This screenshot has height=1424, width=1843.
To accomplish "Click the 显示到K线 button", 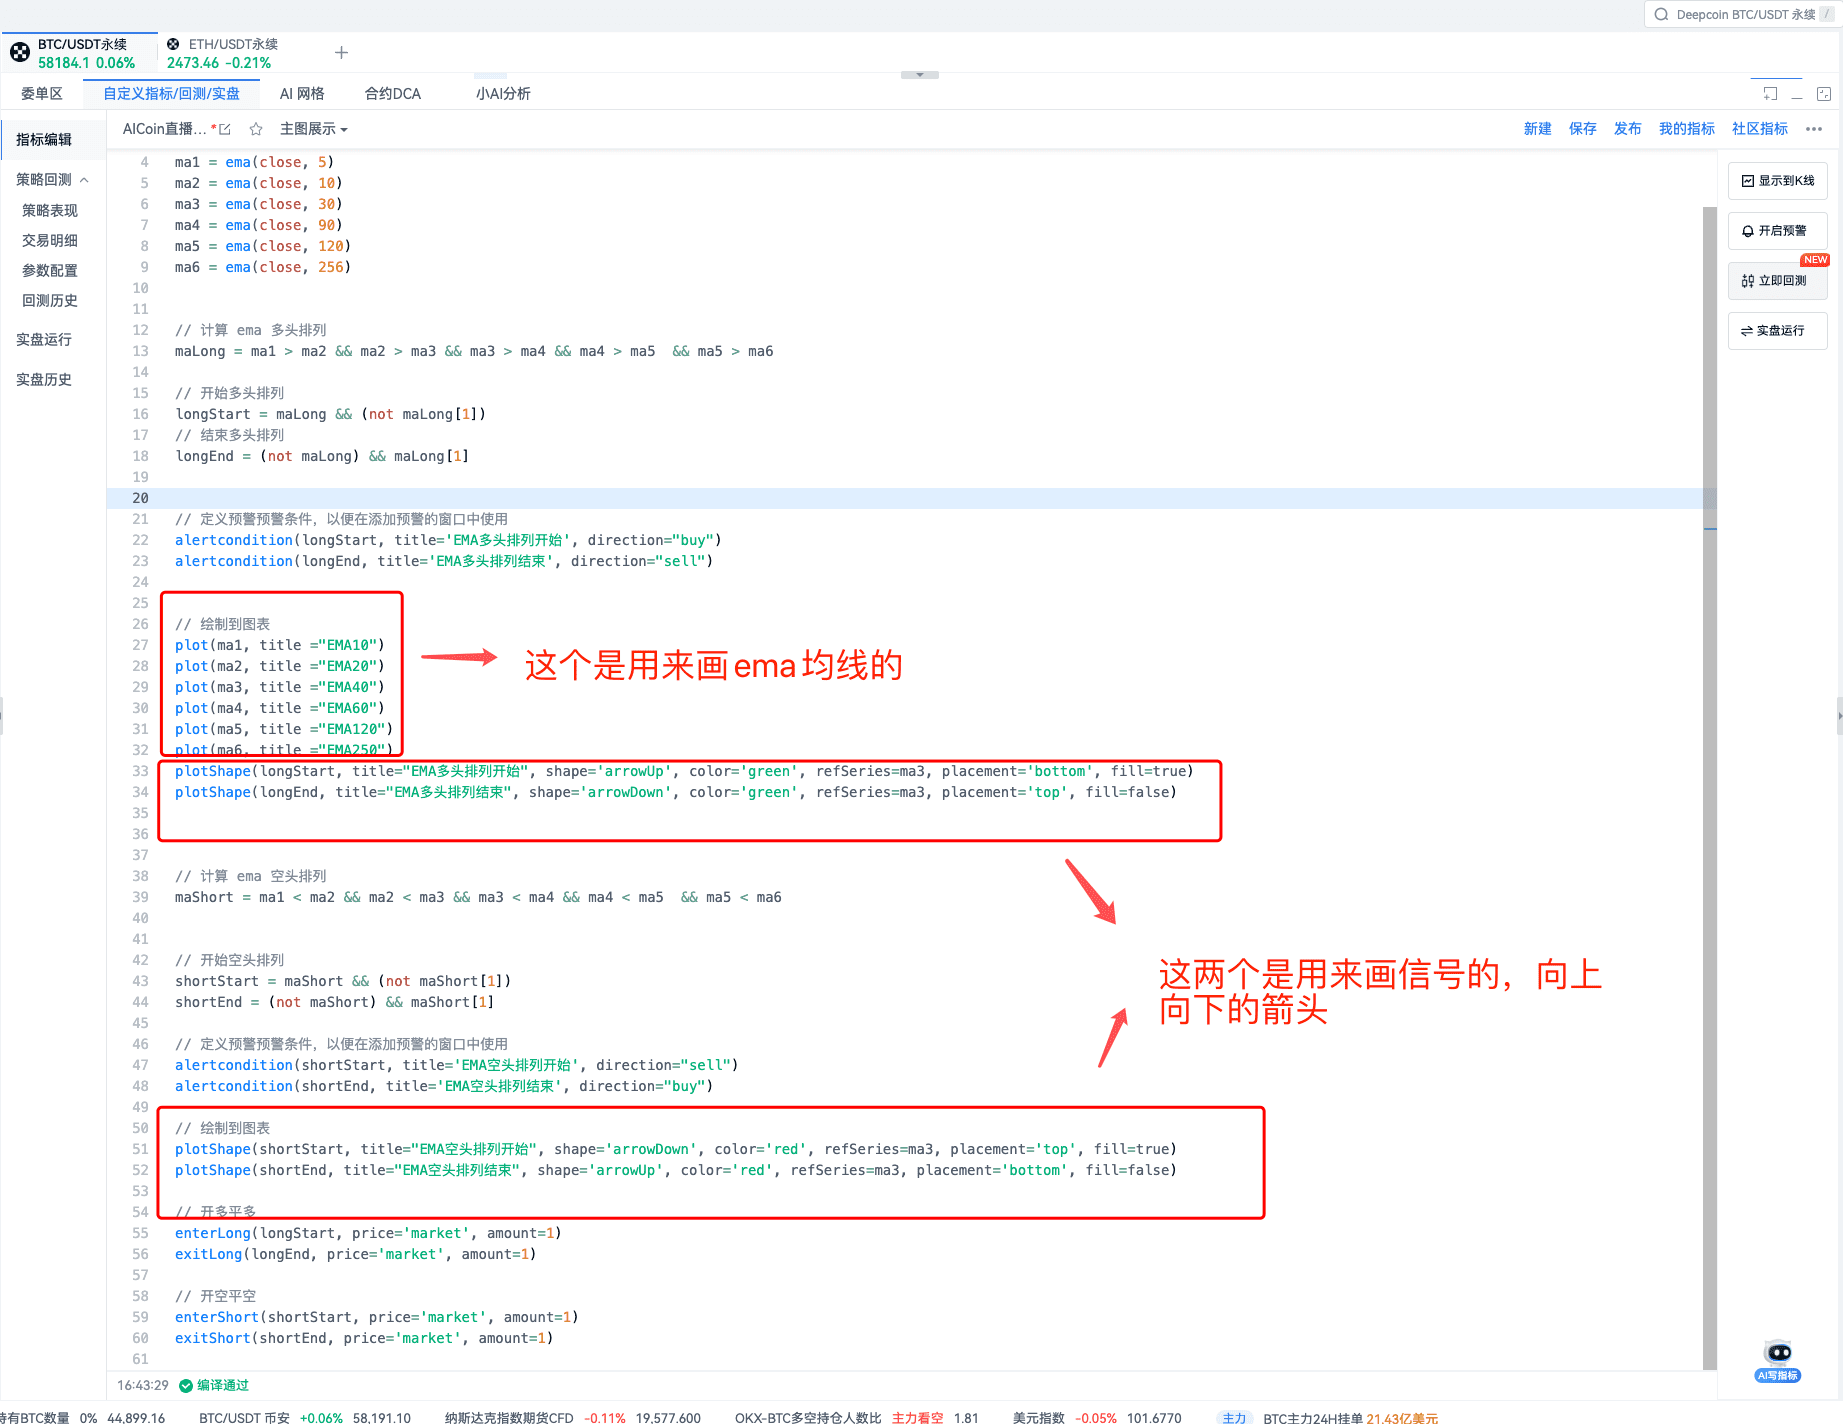I will [1777, 181].
